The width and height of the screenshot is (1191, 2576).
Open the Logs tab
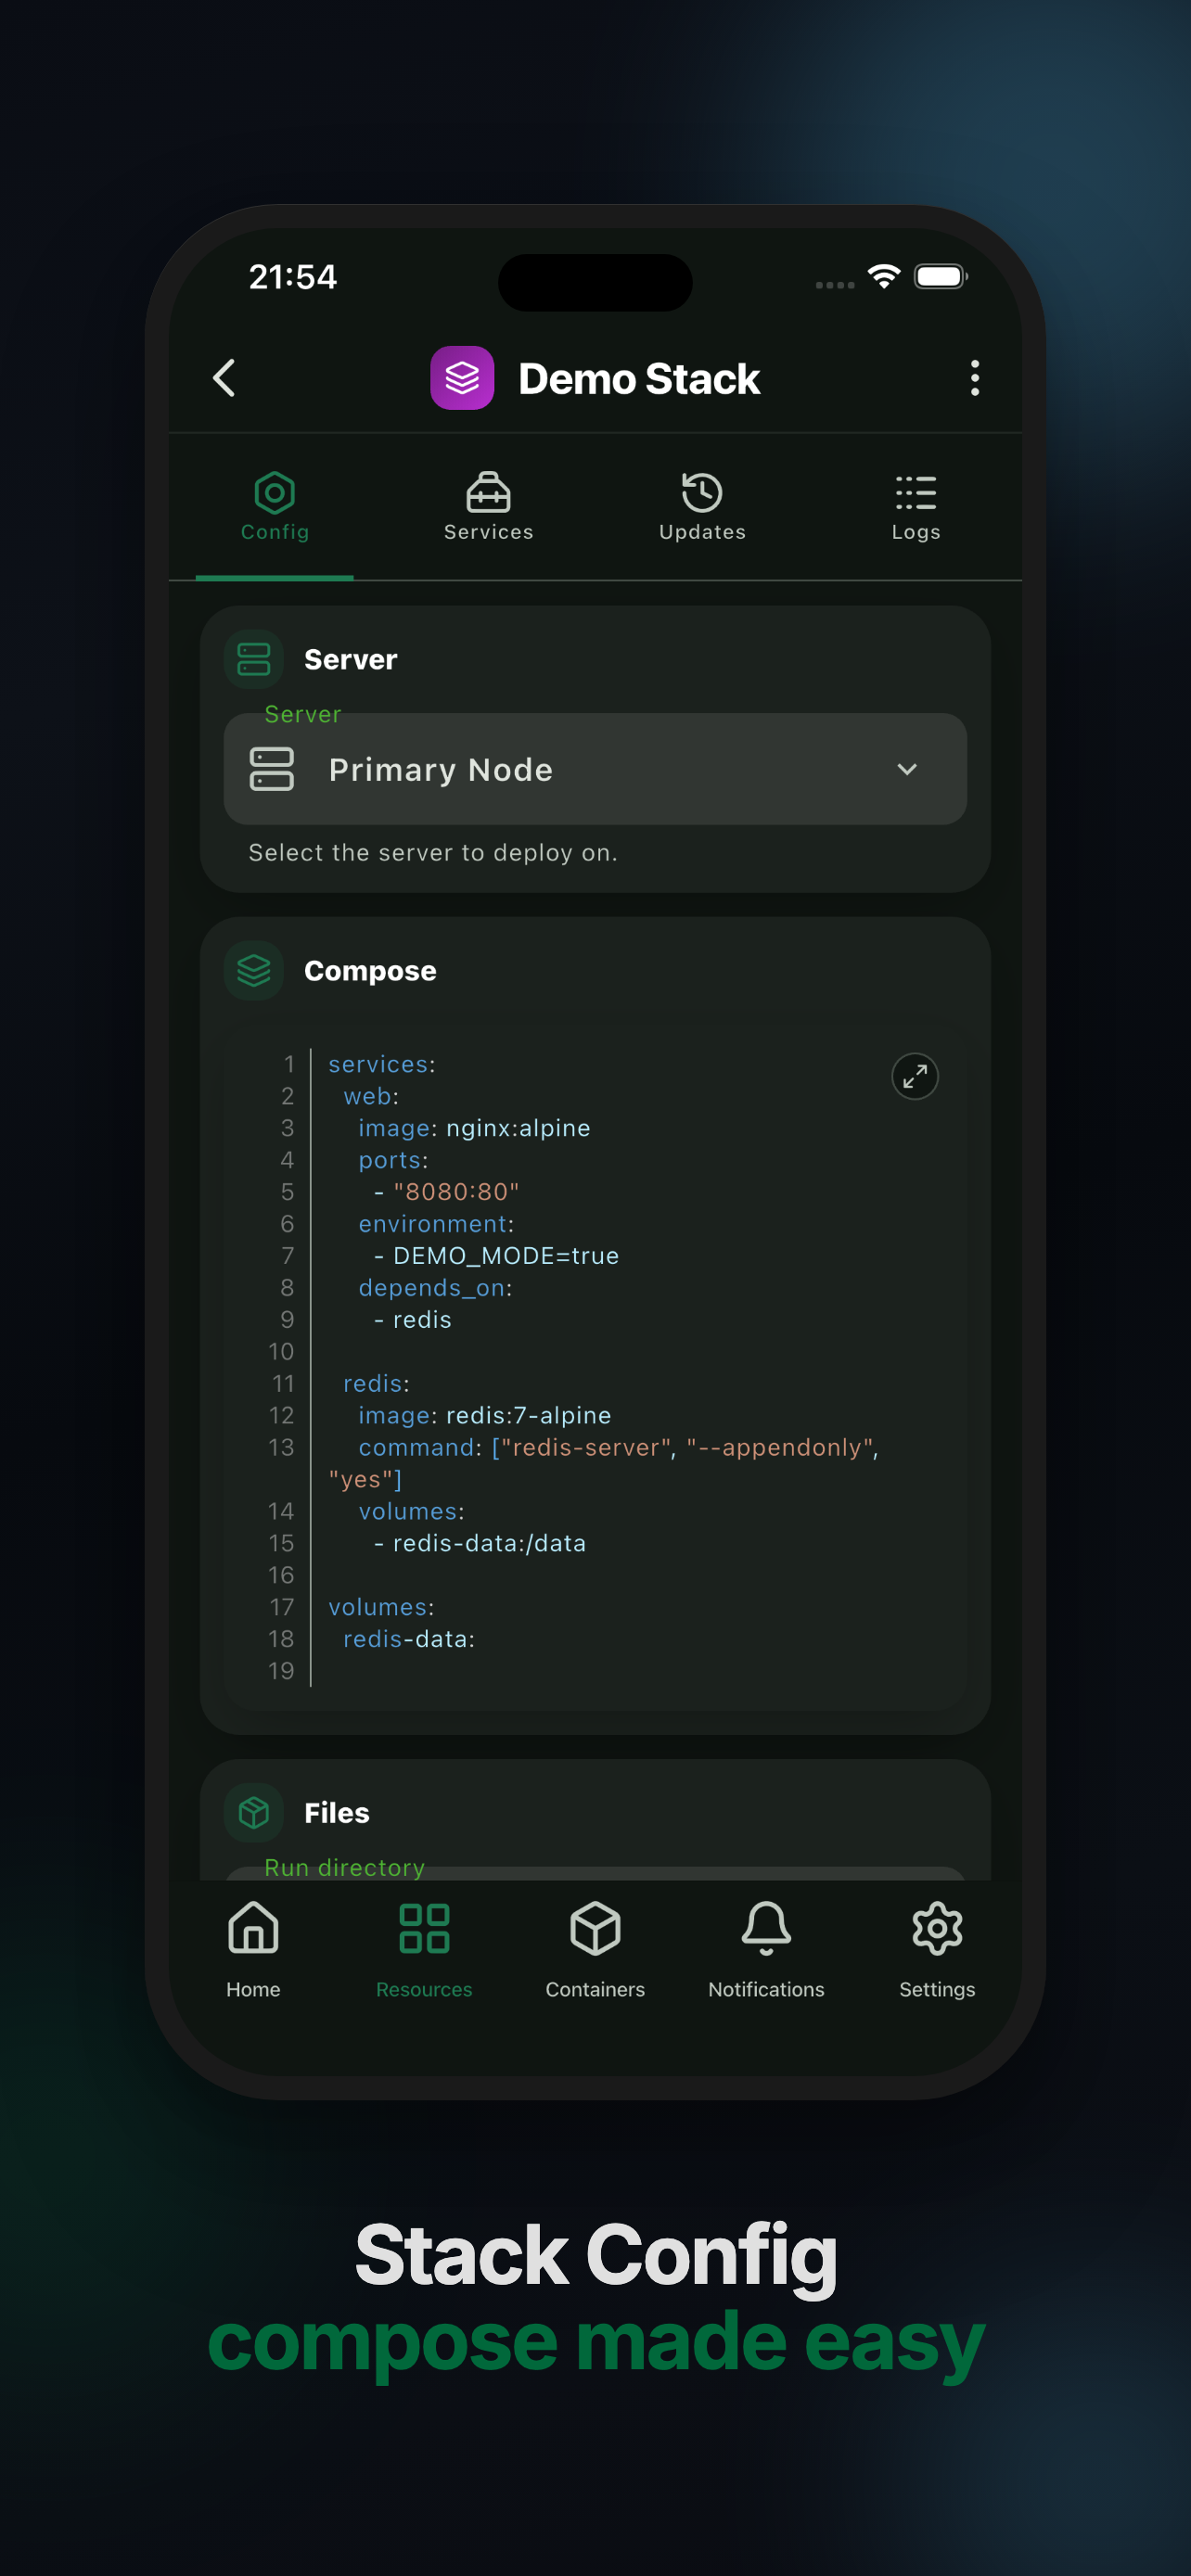pyautogui.click(x=916, y=508)
